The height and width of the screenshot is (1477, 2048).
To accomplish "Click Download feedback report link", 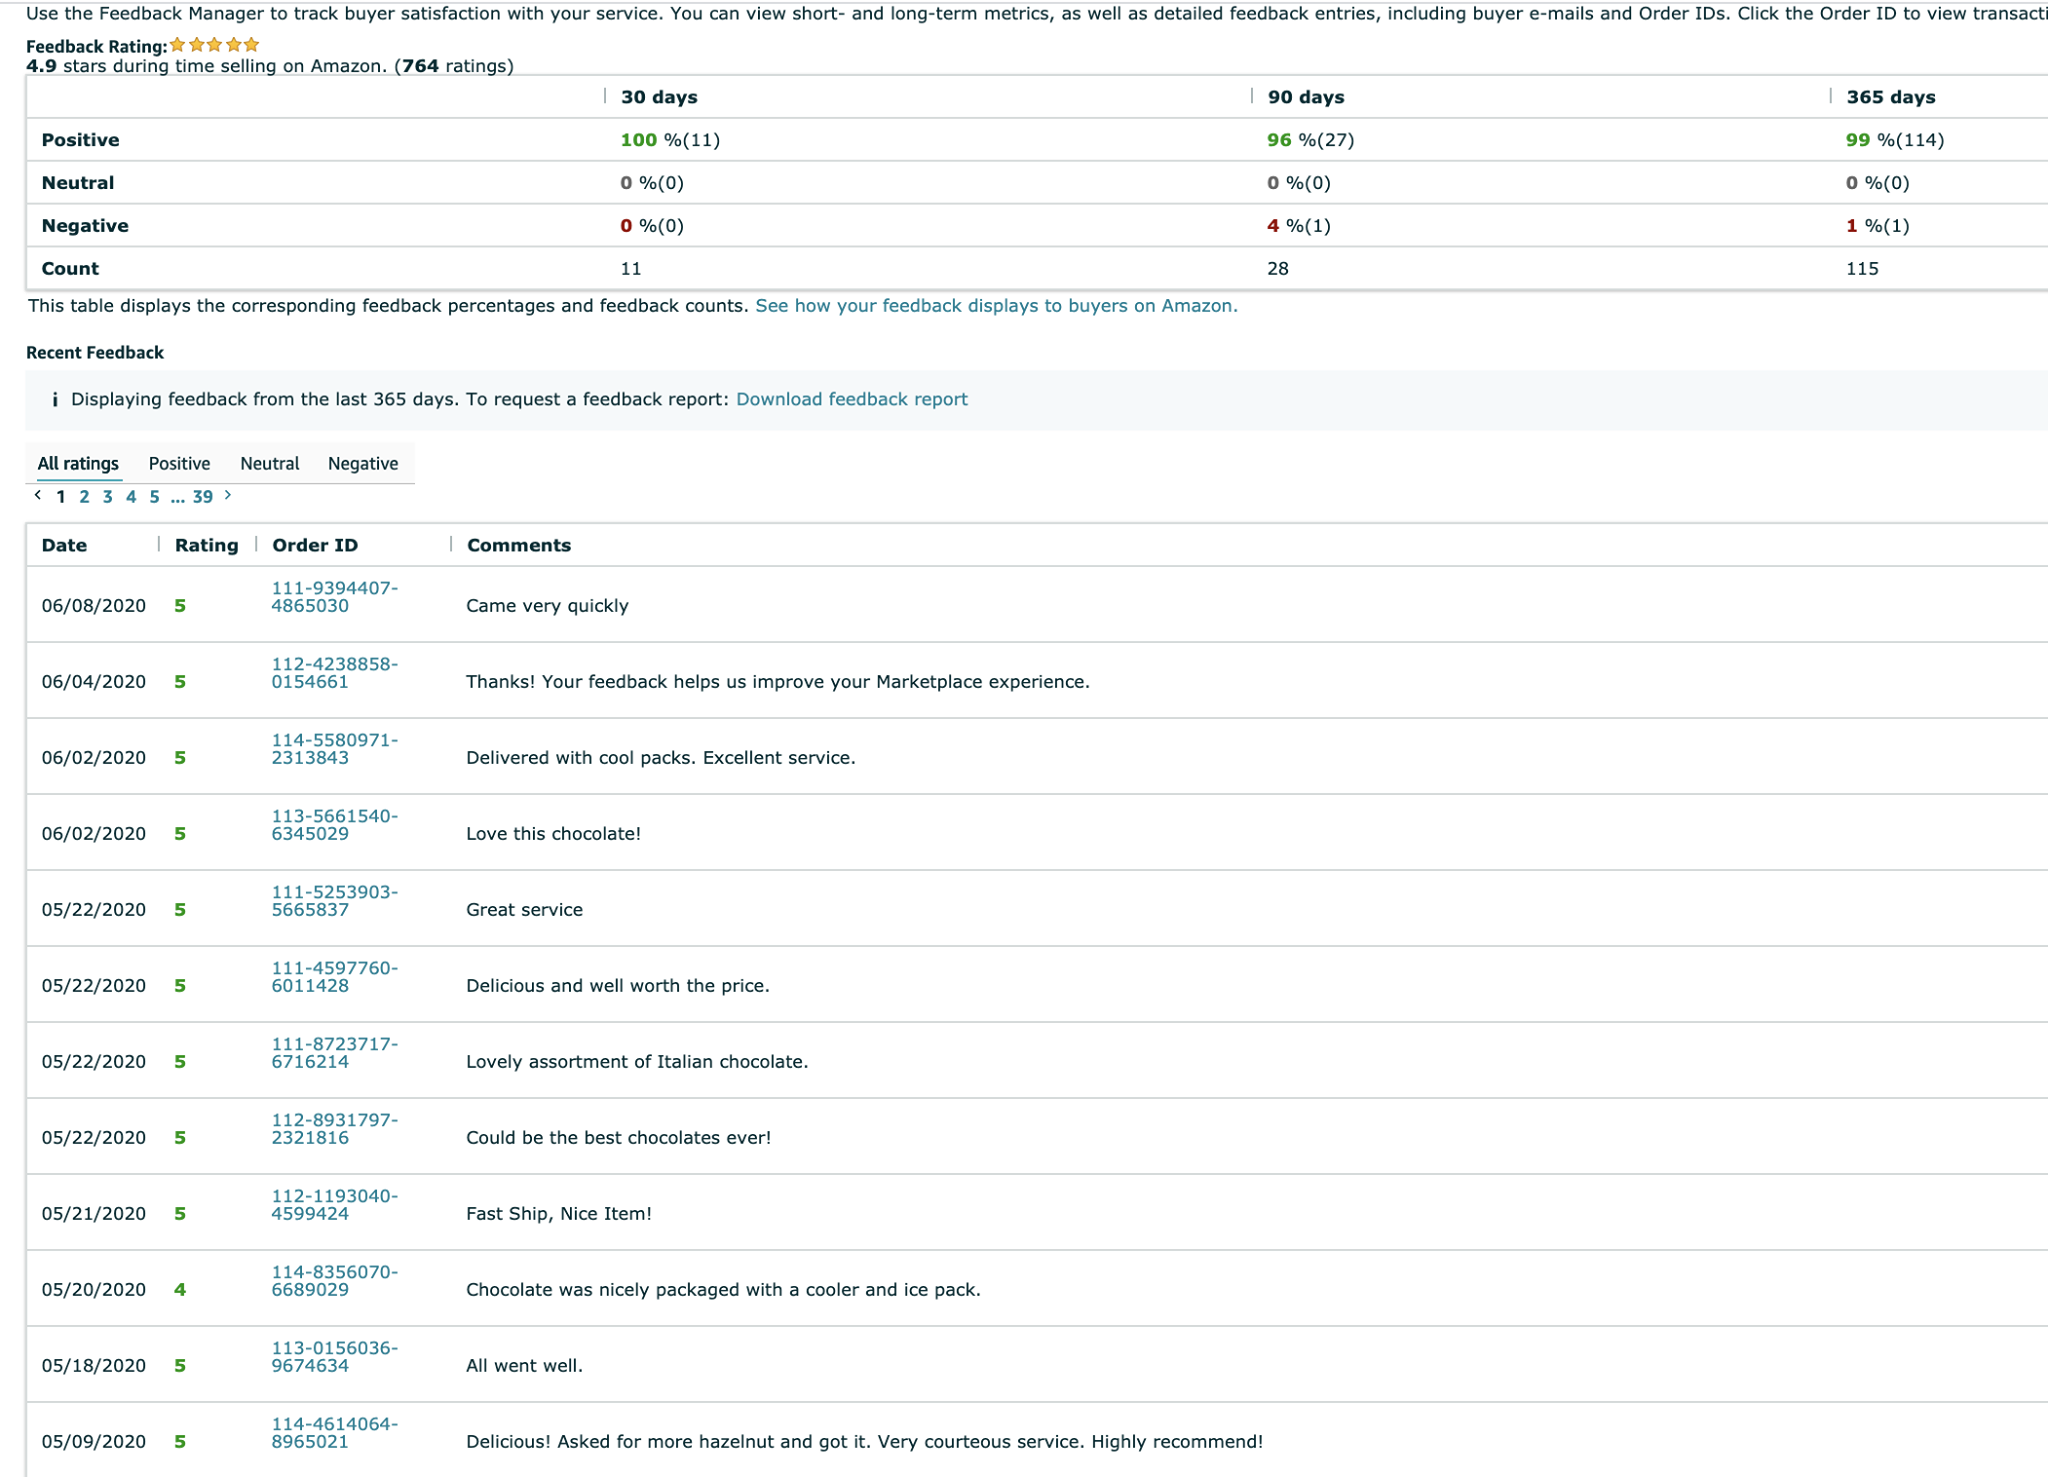I will [x=851, y=399].
